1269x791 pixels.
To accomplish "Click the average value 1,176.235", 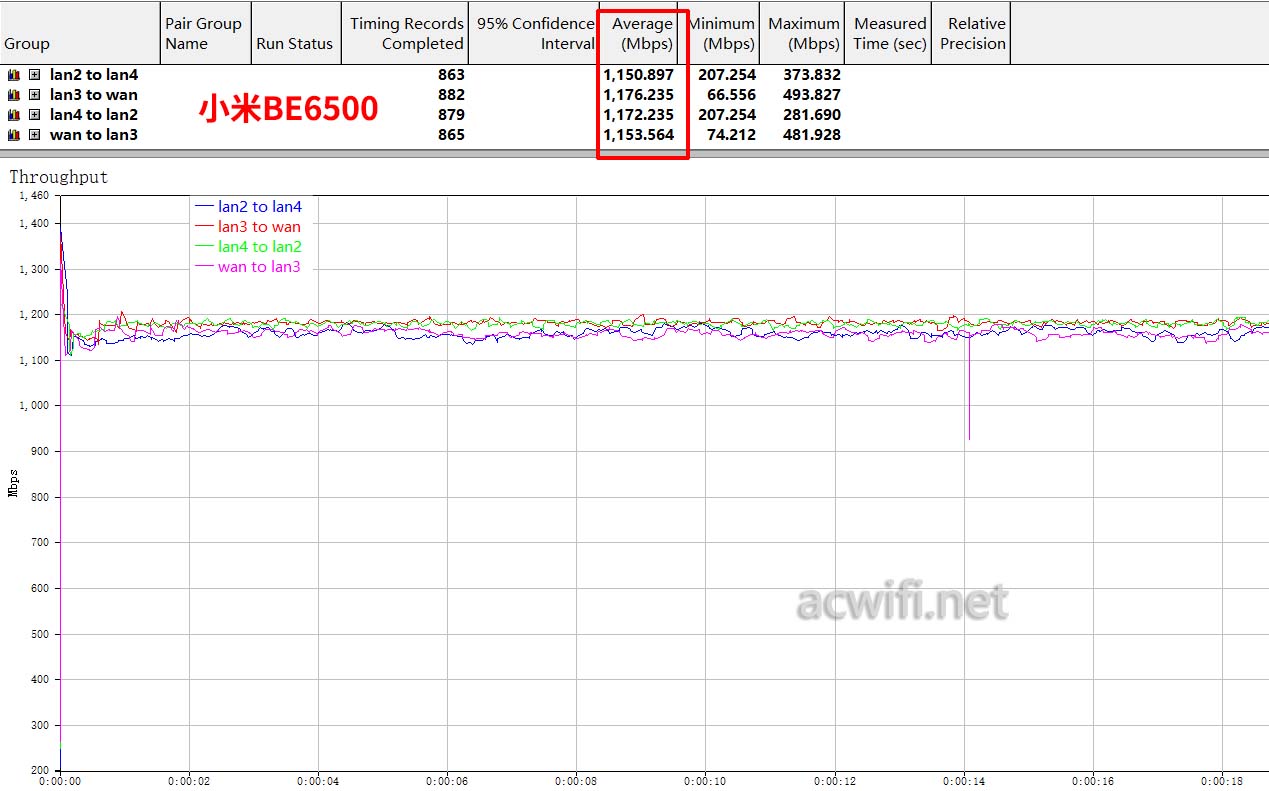I will 639,95.
